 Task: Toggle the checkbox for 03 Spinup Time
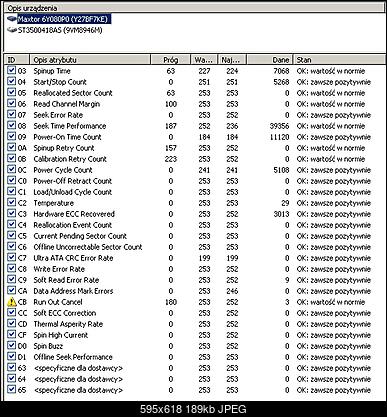[x=12, y=71]
